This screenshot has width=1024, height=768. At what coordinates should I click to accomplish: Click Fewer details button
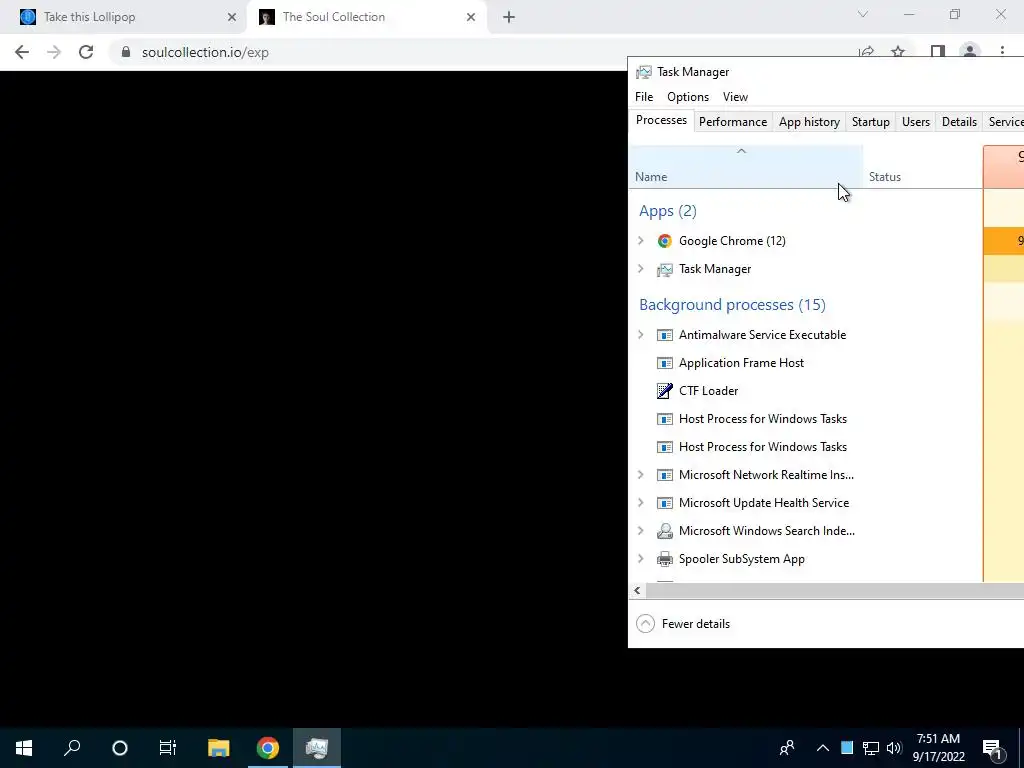pyautogui.click(x=683, y=624)
